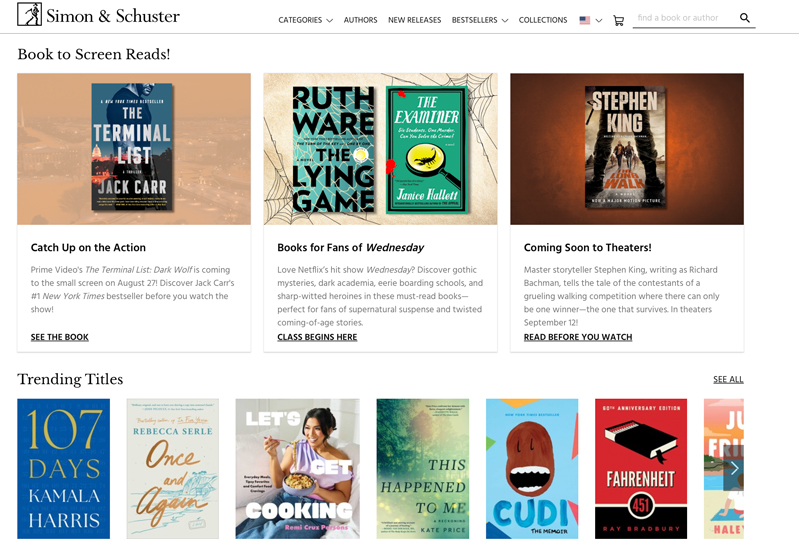Viewport: 799px width, 545px height.
Task: Go to the Authors page
Action: click(x=360, y=20)
